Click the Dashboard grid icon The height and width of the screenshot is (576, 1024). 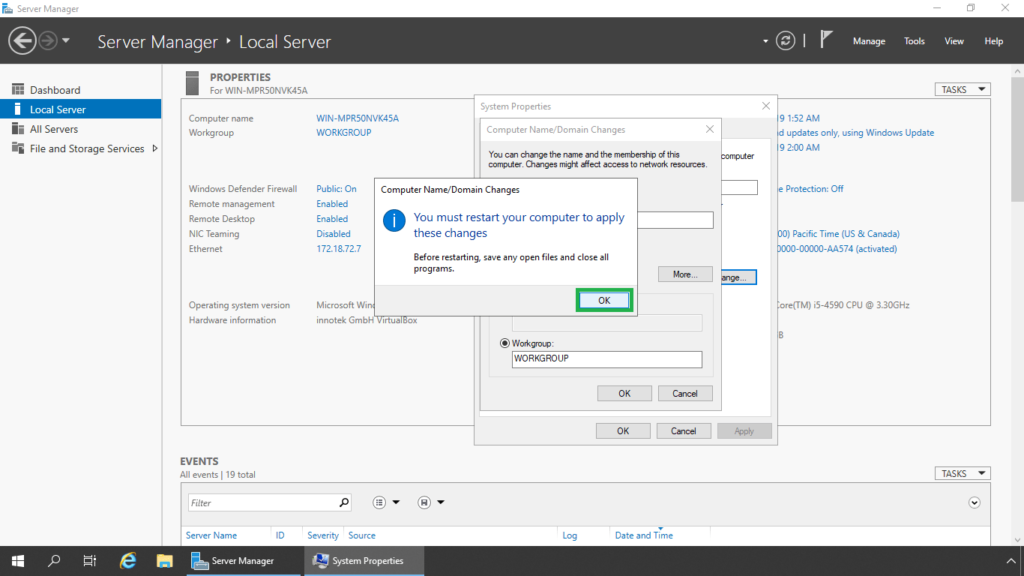[18, 89]
